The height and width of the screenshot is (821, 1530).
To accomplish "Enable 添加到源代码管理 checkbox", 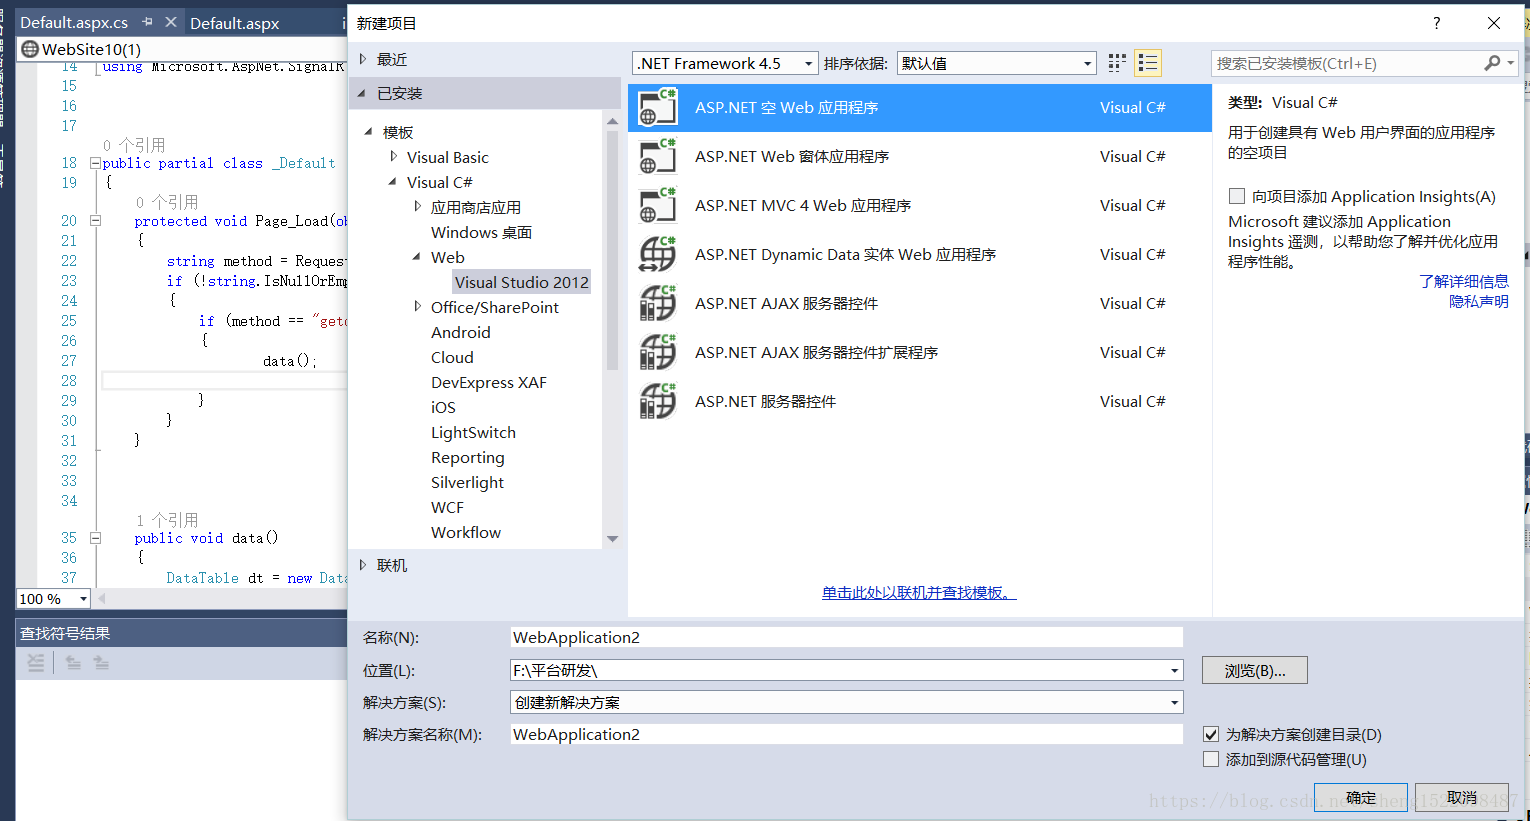I will (x=1211, y=759).
